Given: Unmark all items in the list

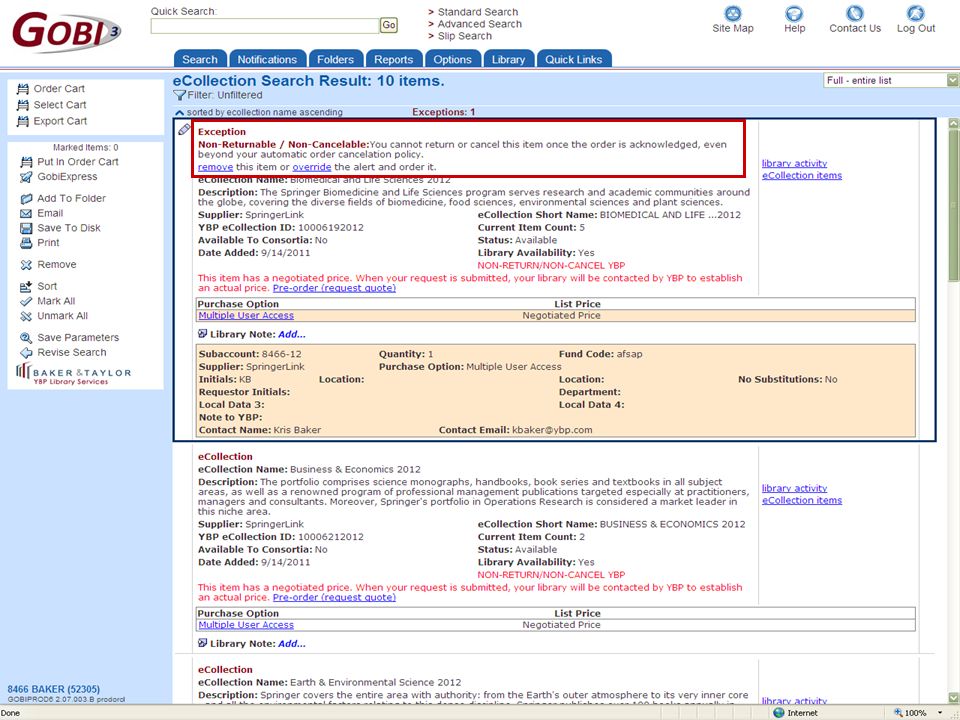Looking at the screenshot, I should point(54,316).
